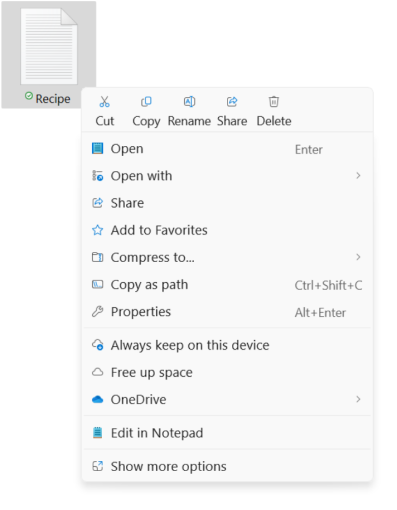Screen dimensions: 397x510
Task: Click the Delete trash can icon
Action: [274, 101]
